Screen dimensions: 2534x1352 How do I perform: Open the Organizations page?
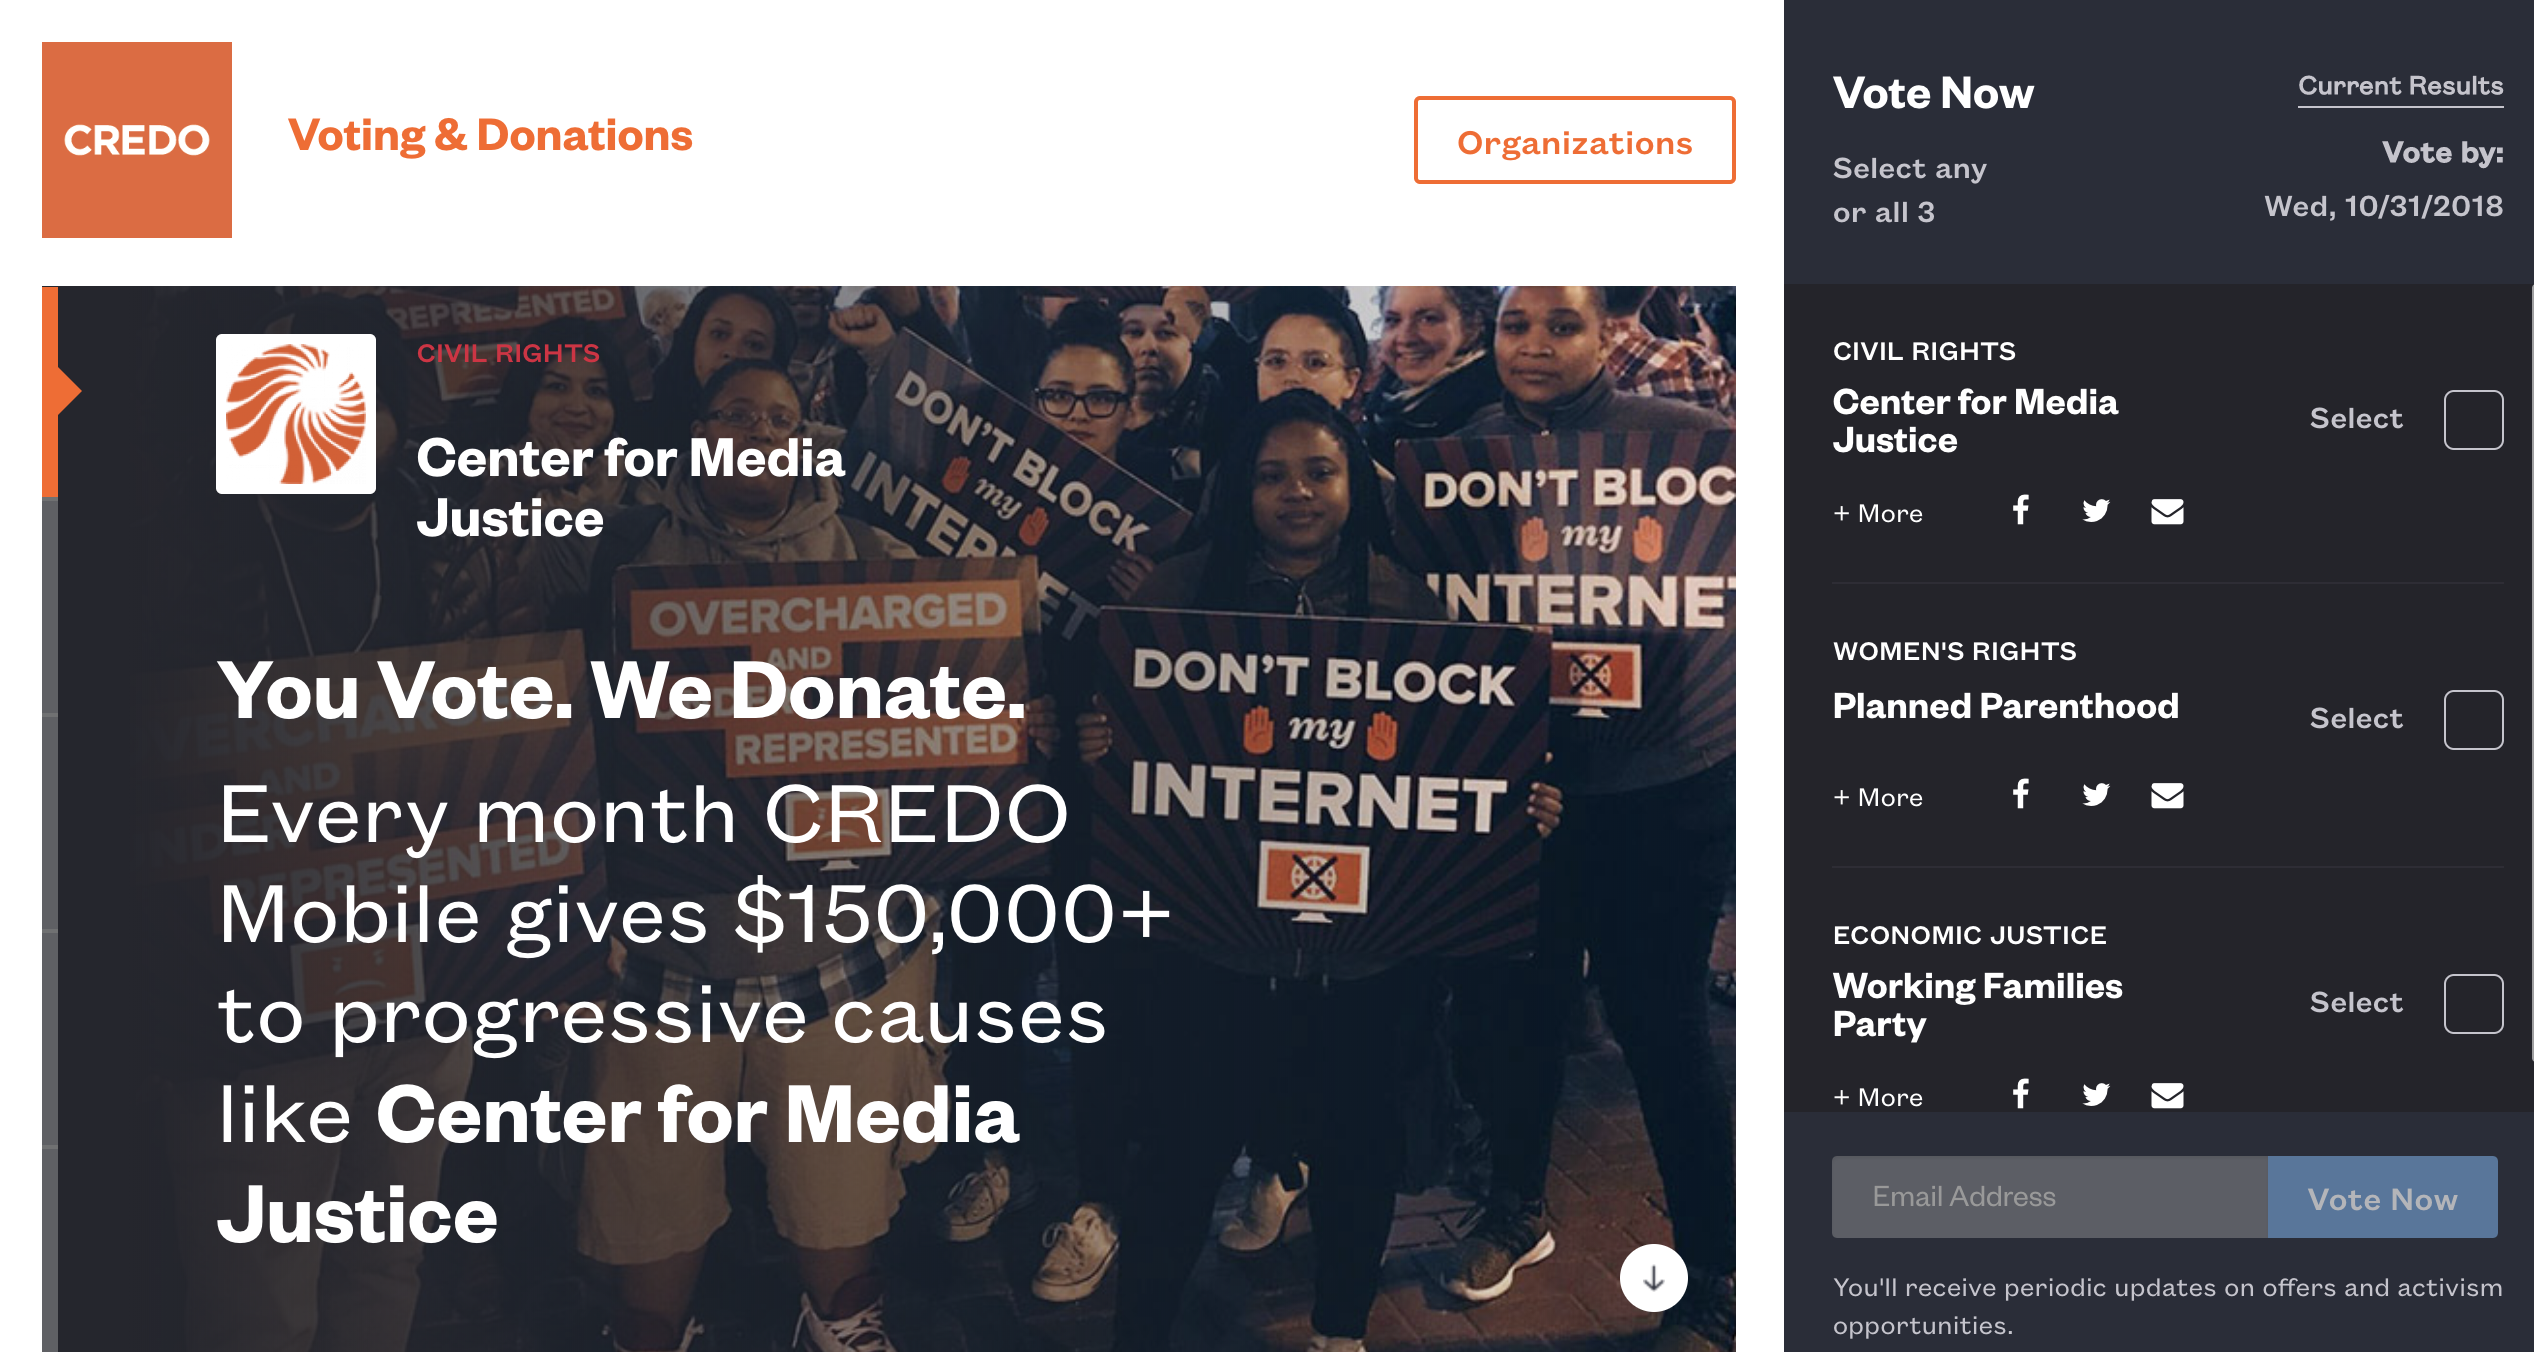click(x=1574, y=141)
